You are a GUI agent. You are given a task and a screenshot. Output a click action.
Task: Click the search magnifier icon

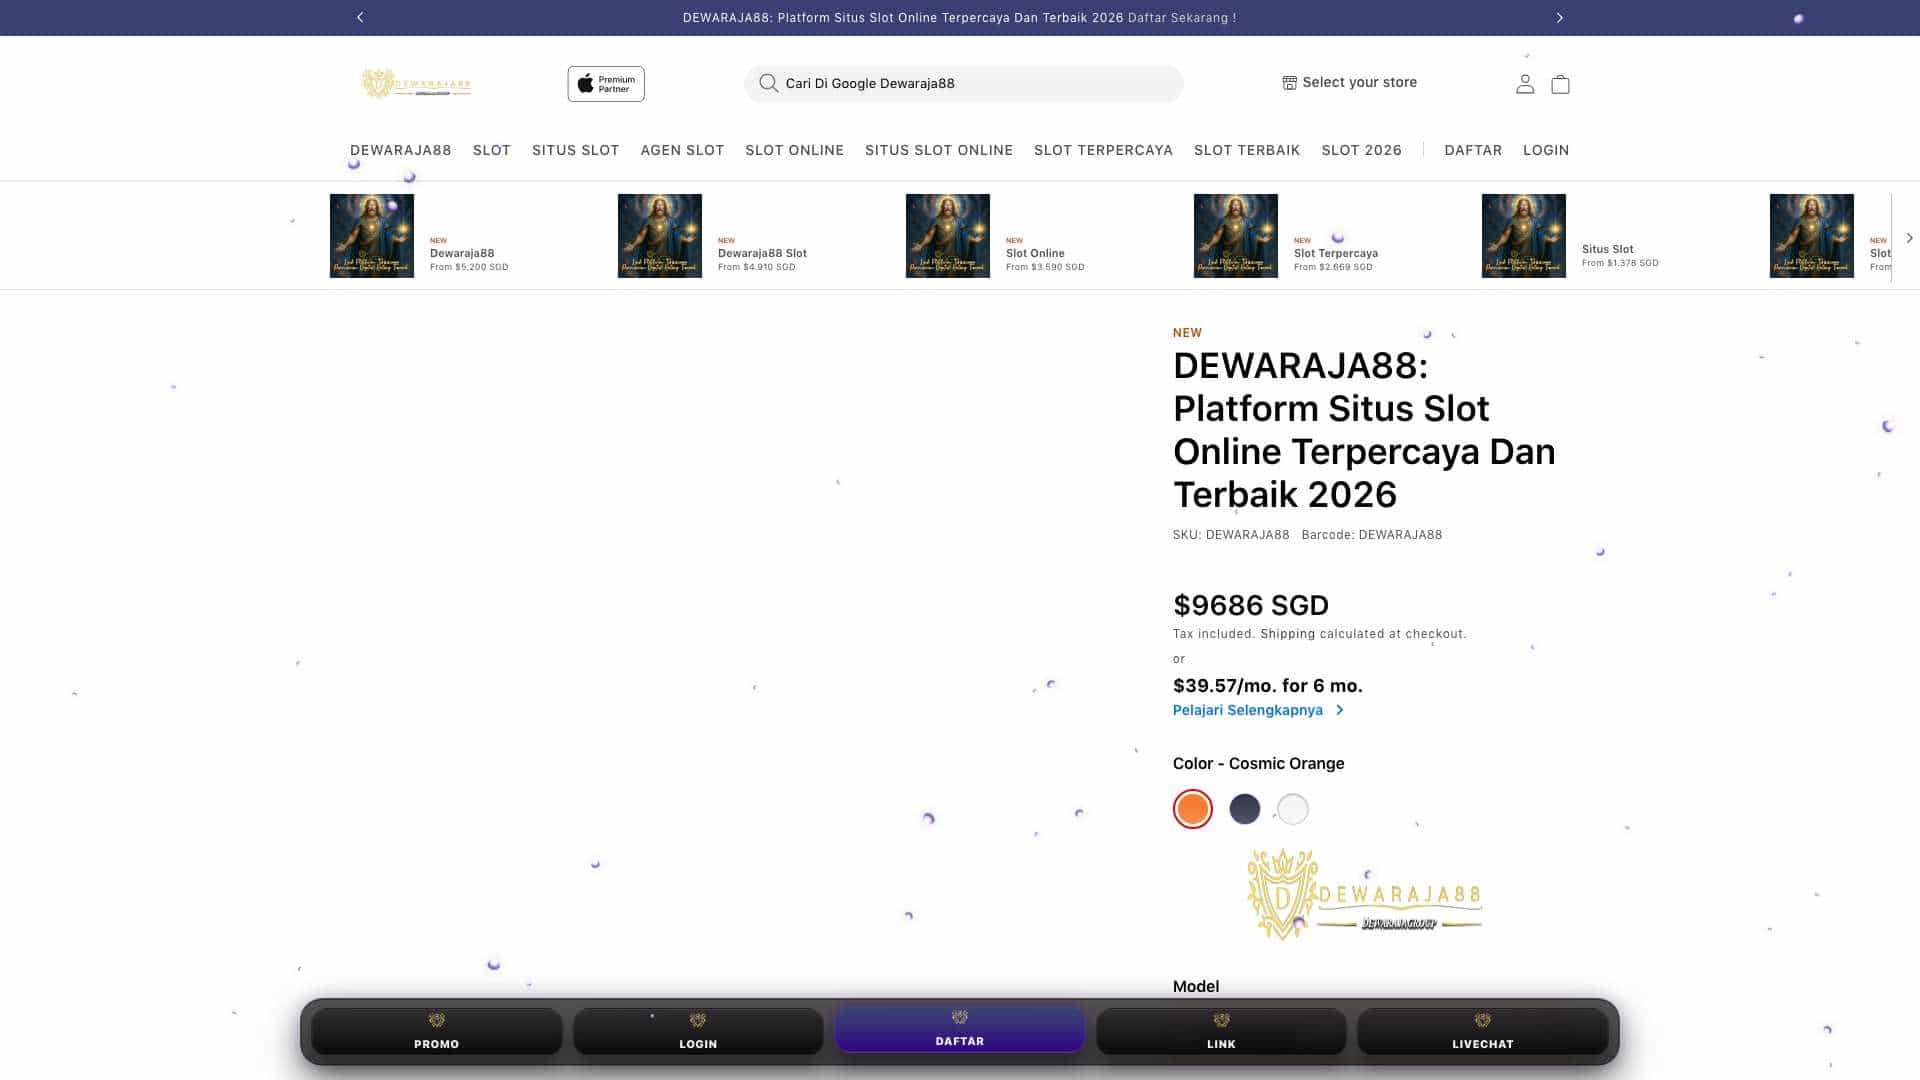[x=768, y=83]
